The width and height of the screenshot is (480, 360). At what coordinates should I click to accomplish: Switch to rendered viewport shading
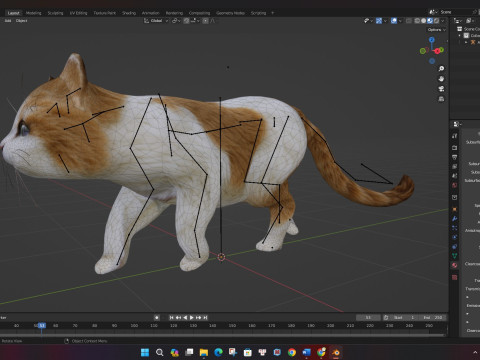[436, 21]
